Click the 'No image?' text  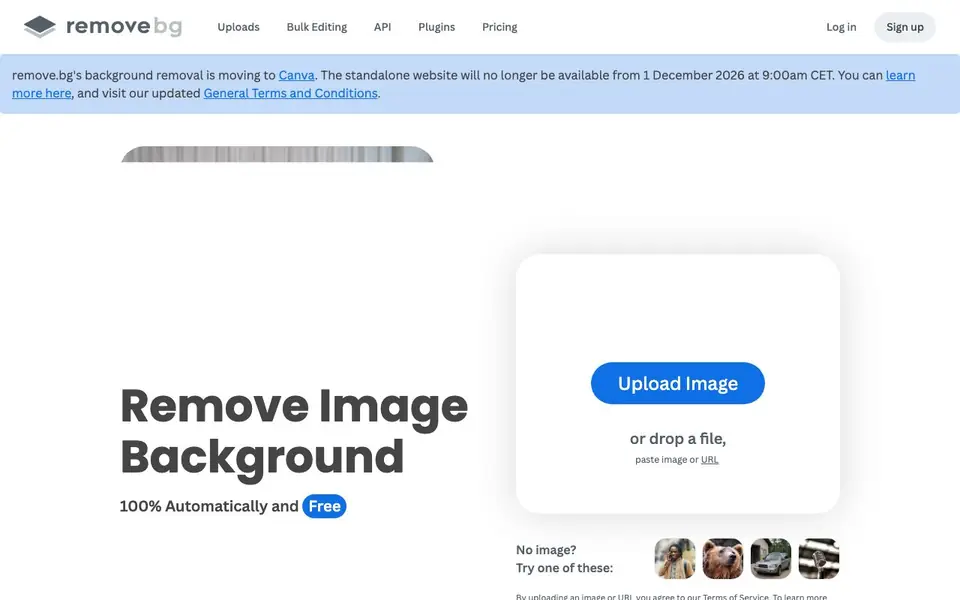coord(546,550)
